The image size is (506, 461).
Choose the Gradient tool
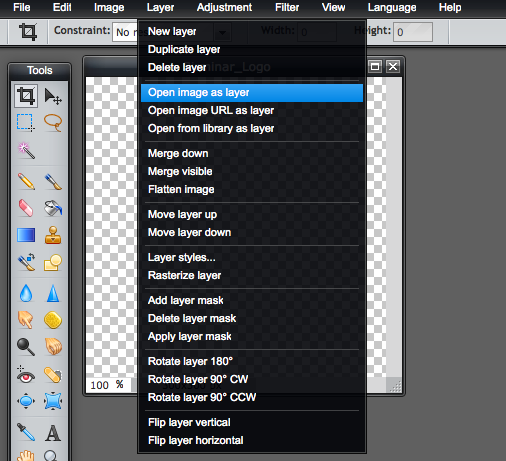click(26, 235)
